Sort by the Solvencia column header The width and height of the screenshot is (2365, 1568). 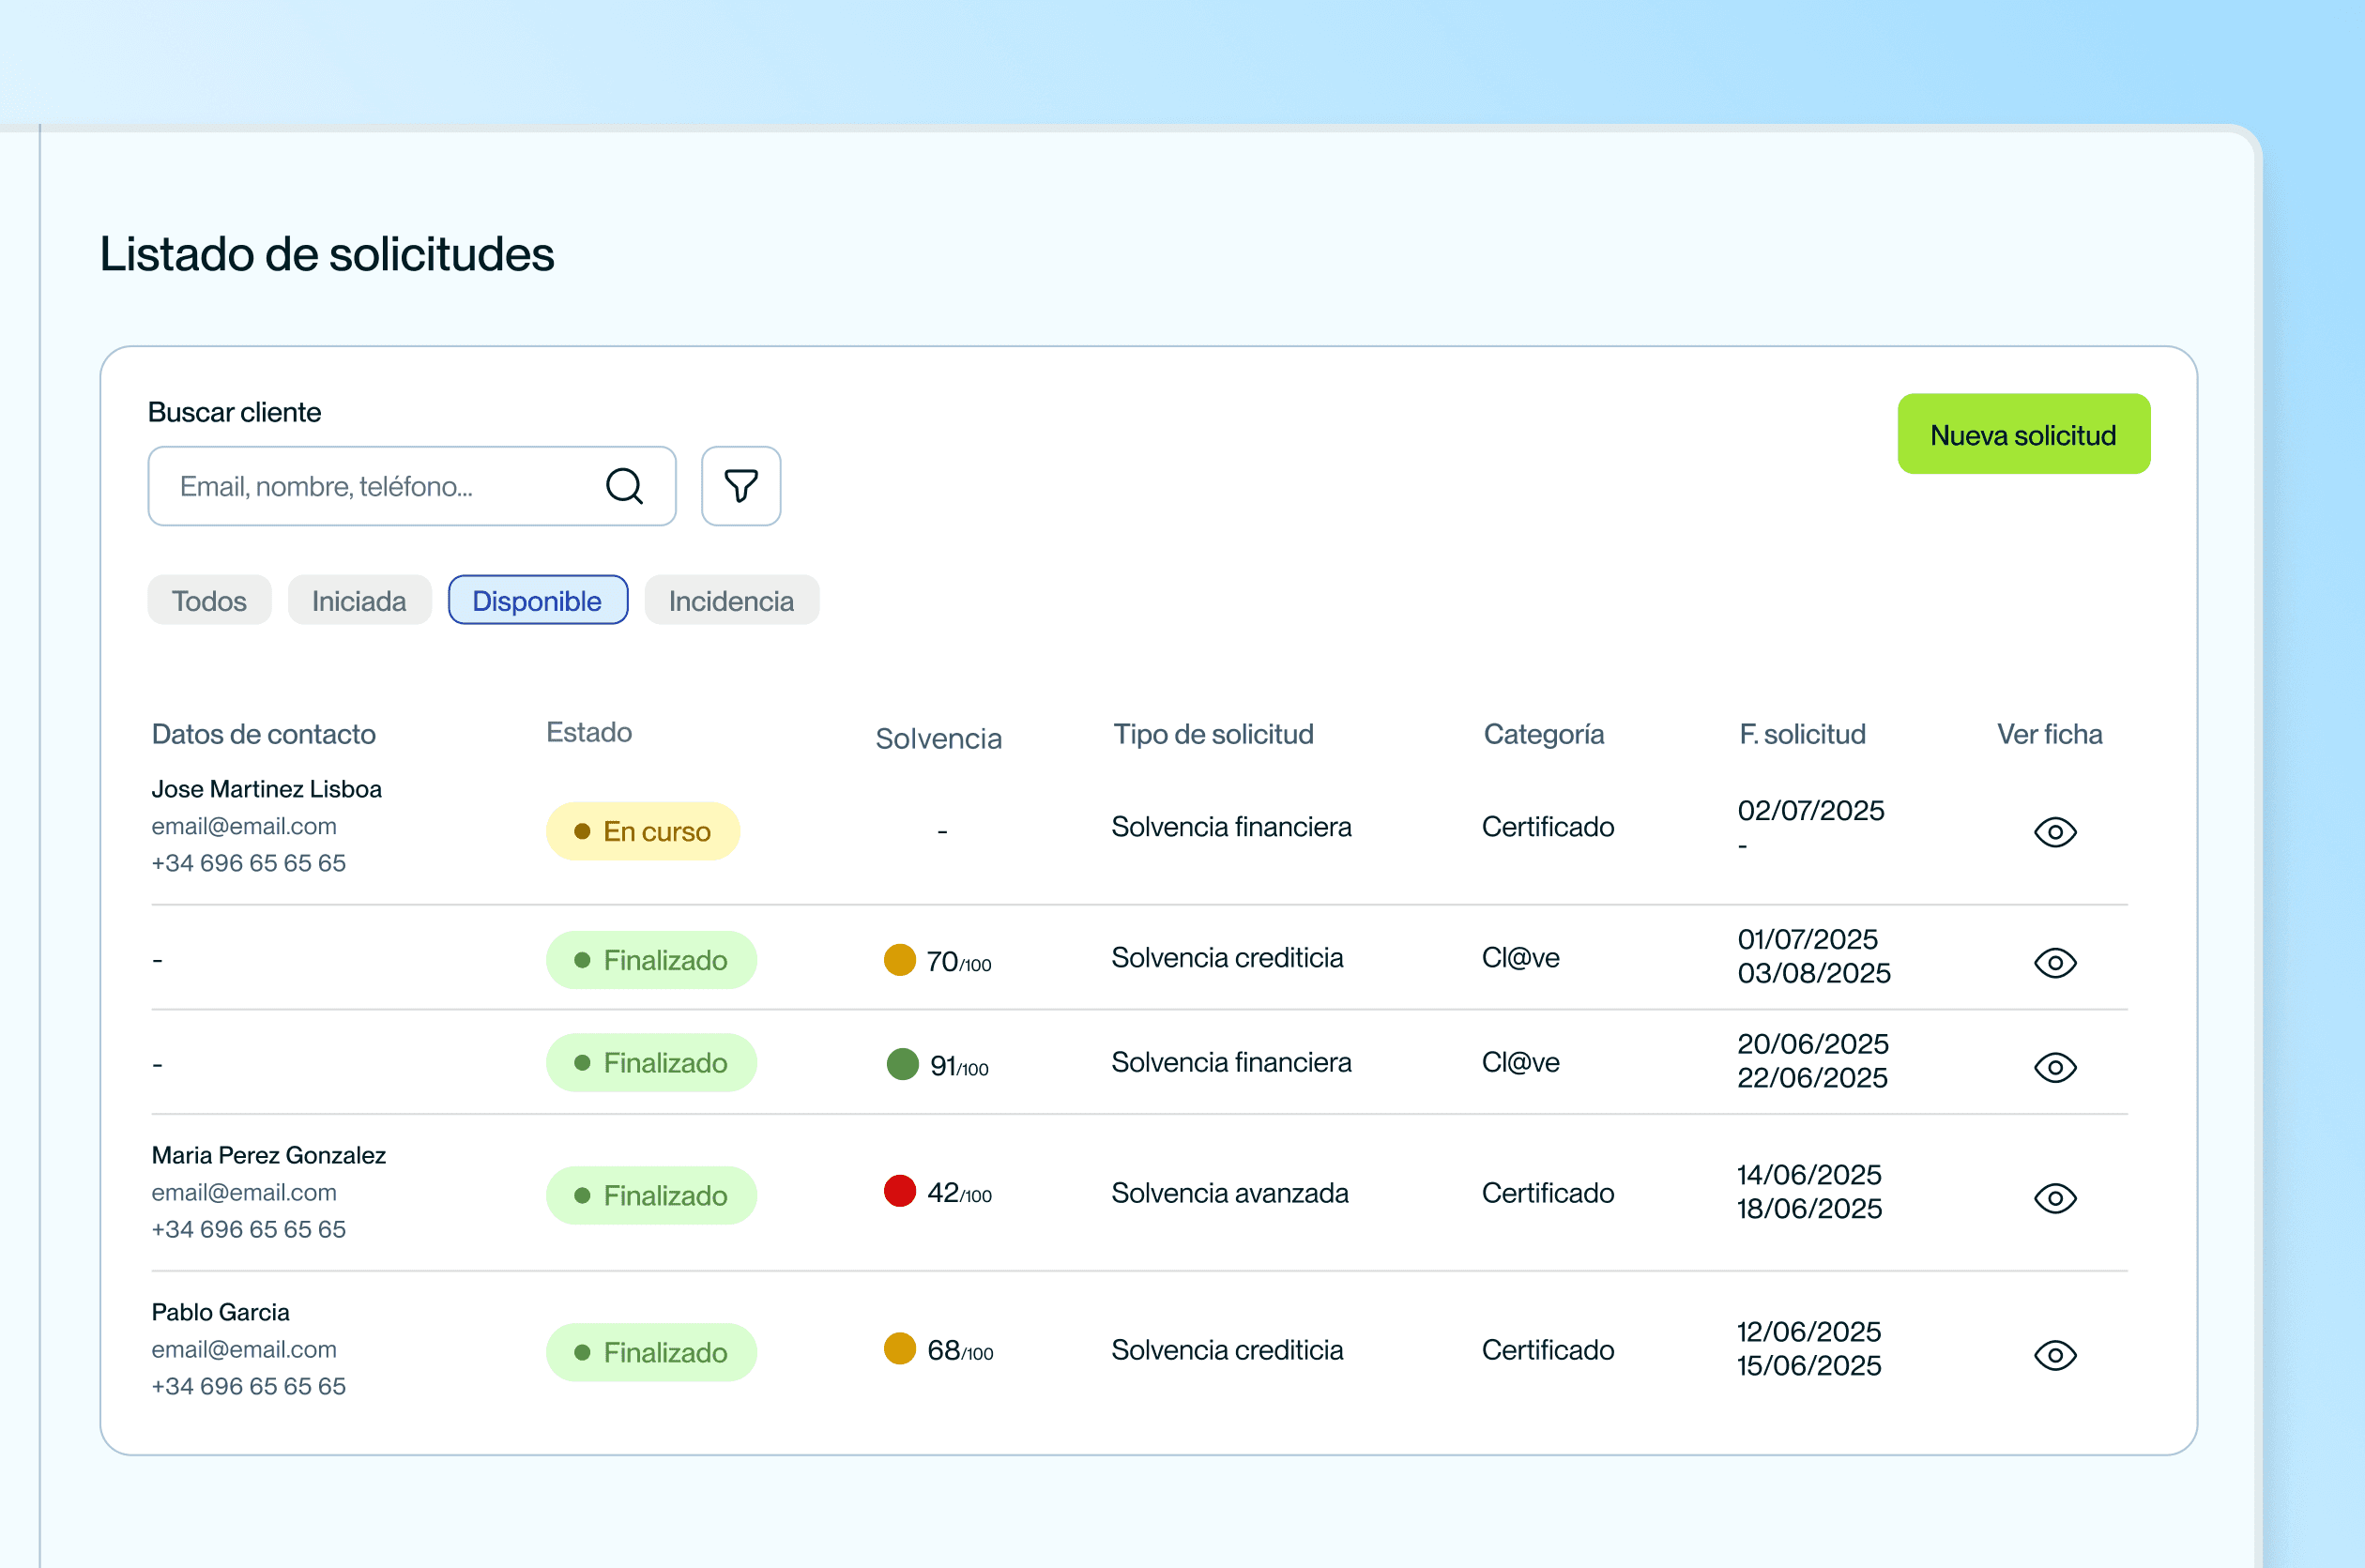[938, 738]
